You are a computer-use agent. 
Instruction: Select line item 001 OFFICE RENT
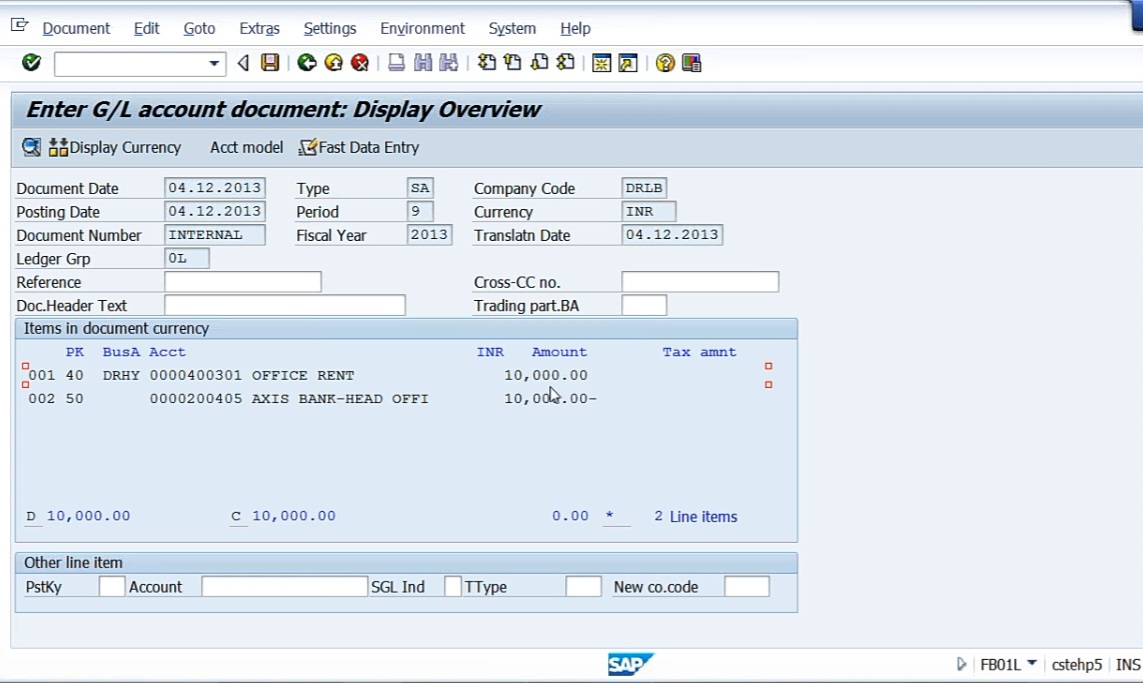point(308,375)
